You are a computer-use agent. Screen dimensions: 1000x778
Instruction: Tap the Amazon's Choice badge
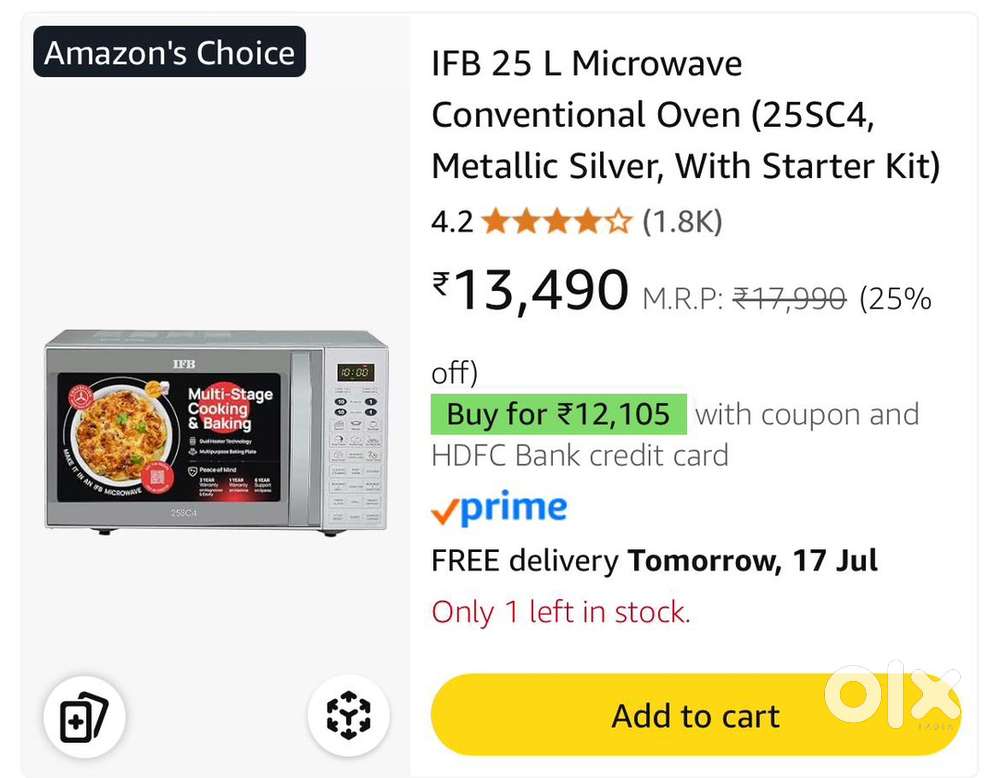point(169,52)
